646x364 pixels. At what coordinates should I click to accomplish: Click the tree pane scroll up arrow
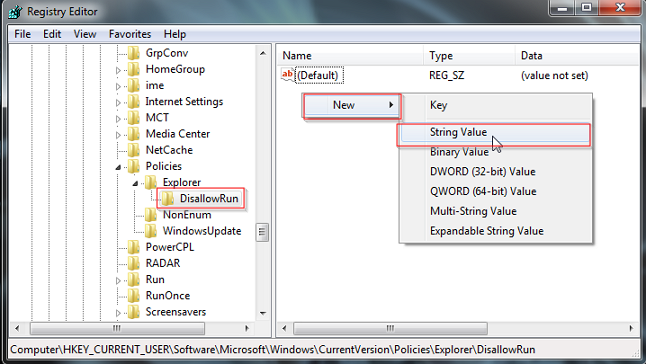(263, 53)
